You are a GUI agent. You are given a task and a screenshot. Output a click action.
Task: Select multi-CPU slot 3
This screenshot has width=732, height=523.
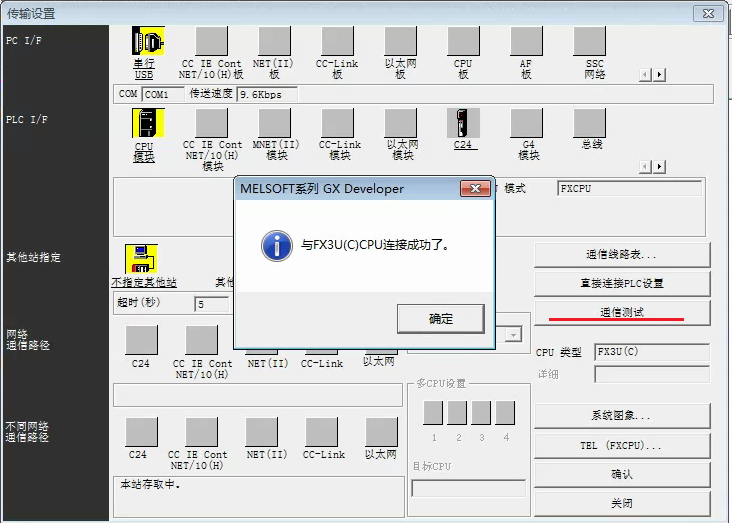481,413
